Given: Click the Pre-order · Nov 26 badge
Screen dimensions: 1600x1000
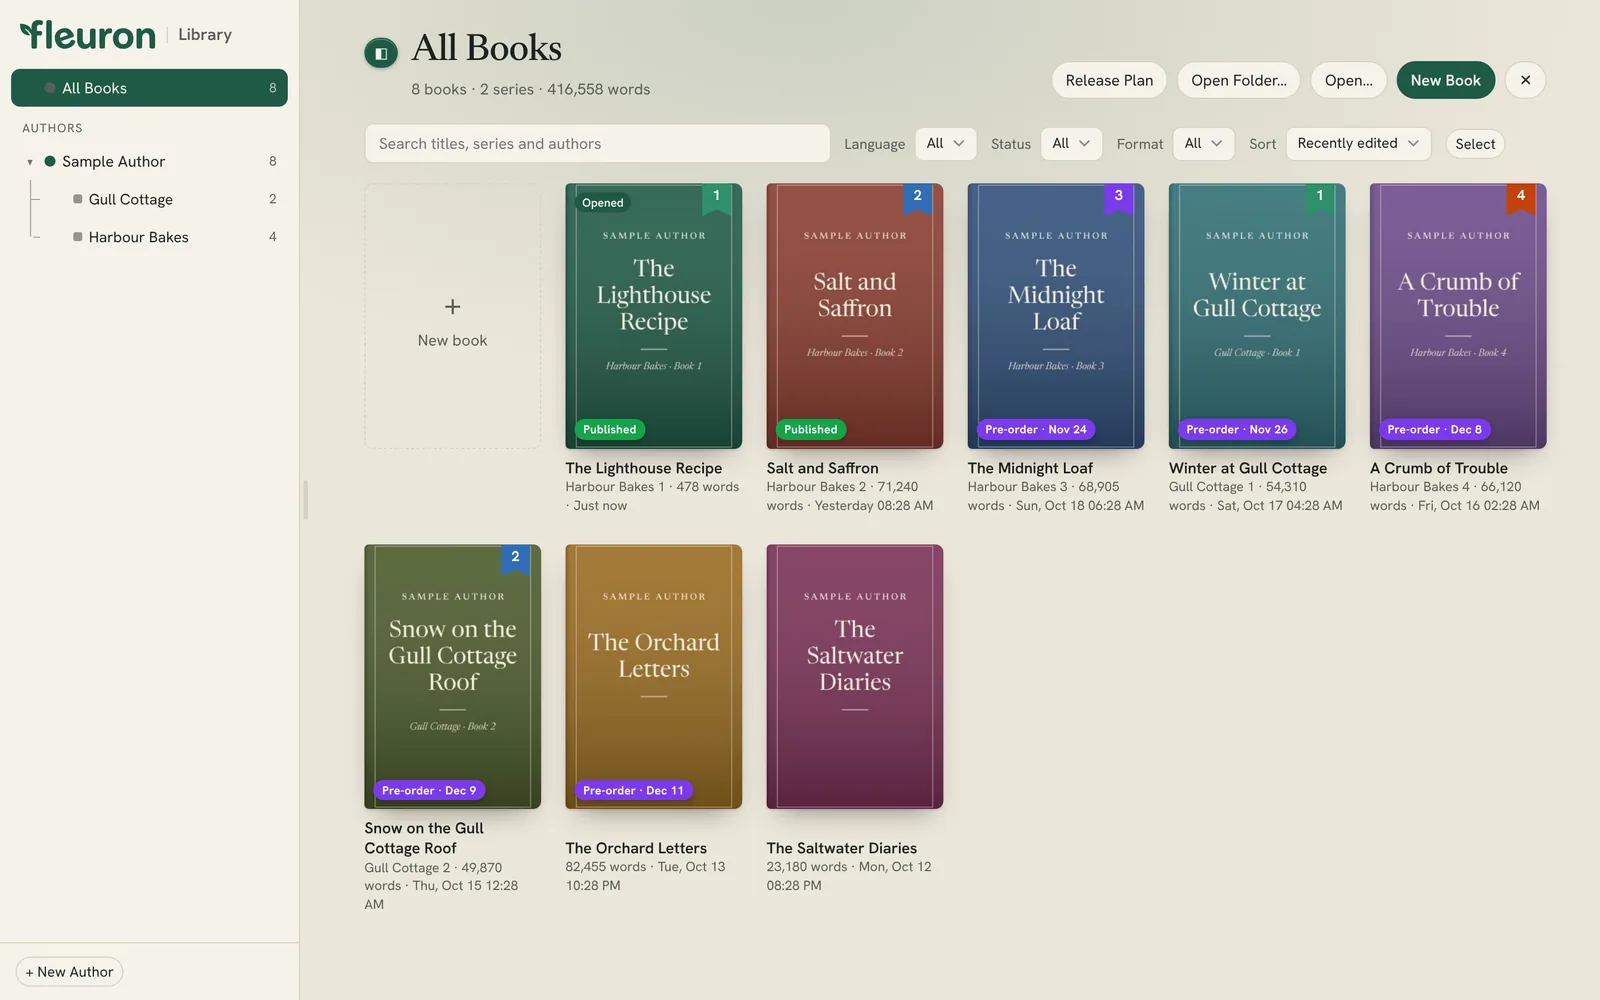Looking at the screenshot, I should click(x=1237, y=430).
